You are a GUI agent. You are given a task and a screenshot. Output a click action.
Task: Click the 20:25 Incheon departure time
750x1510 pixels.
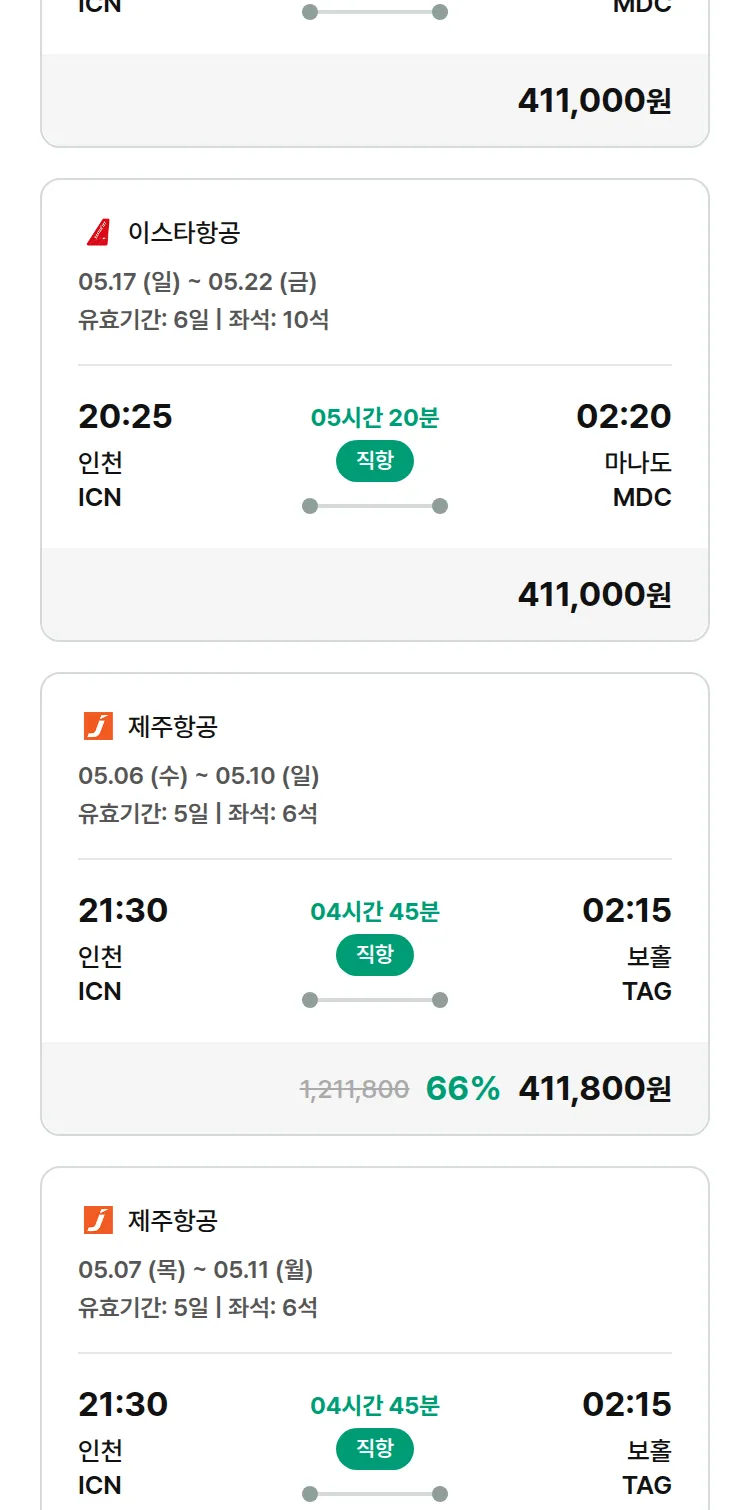[x=125, y=416]
